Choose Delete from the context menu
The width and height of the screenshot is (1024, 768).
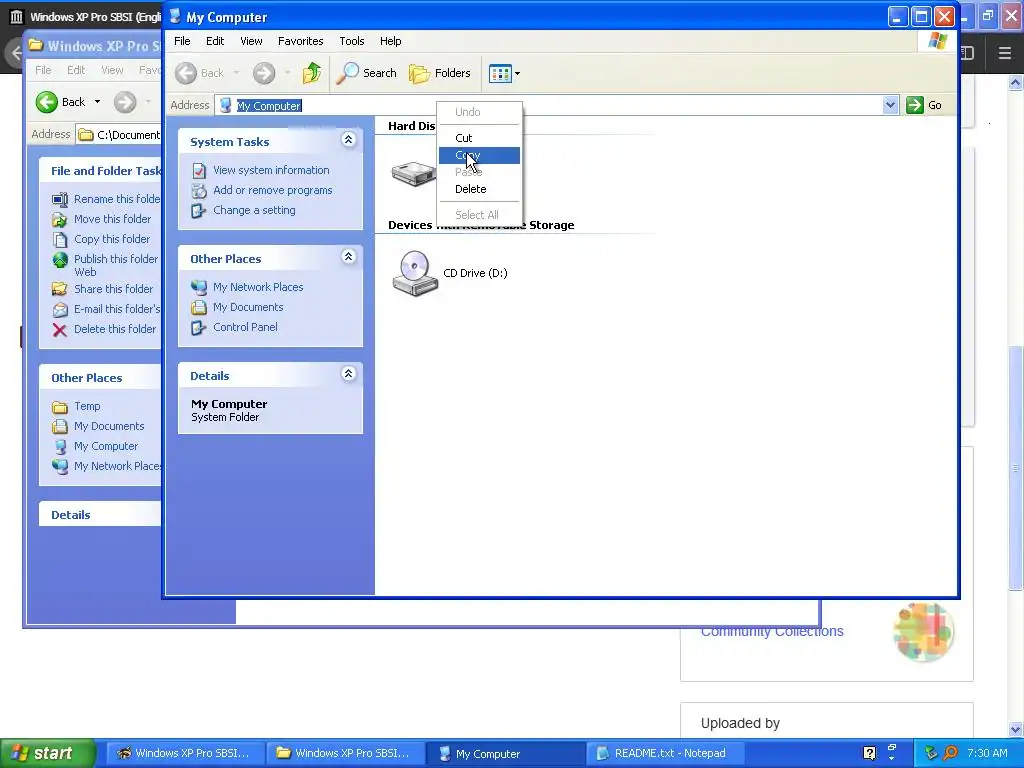[479, 189]
